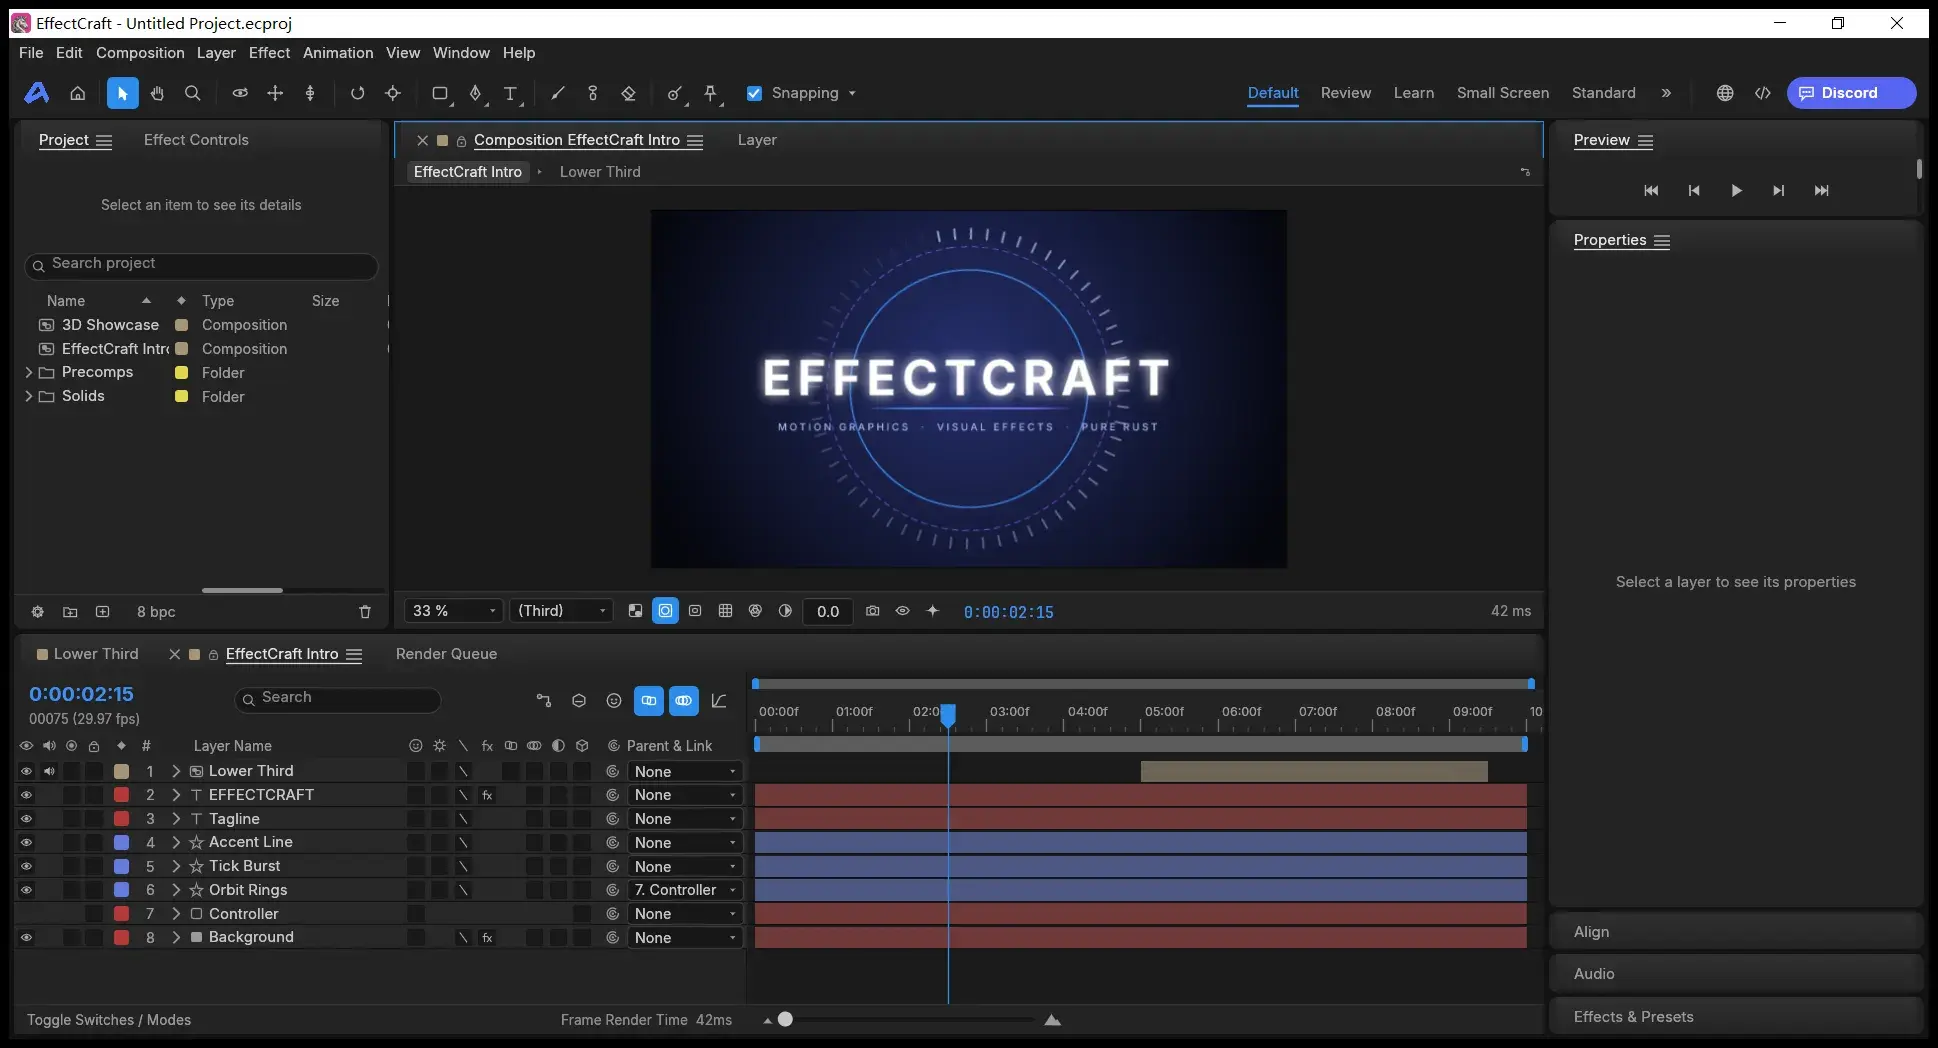Mute audio of Lower Third layer
Screen dimensions: 1938x1048
pyautogui.click(x=49, y=771)
